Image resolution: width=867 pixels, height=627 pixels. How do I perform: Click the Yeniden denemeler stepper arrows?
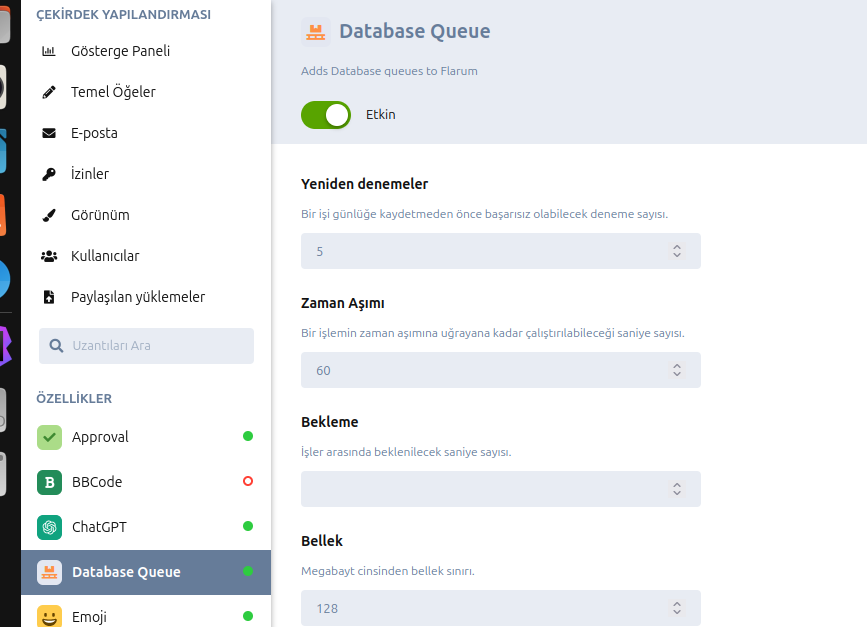click(677, 251)
